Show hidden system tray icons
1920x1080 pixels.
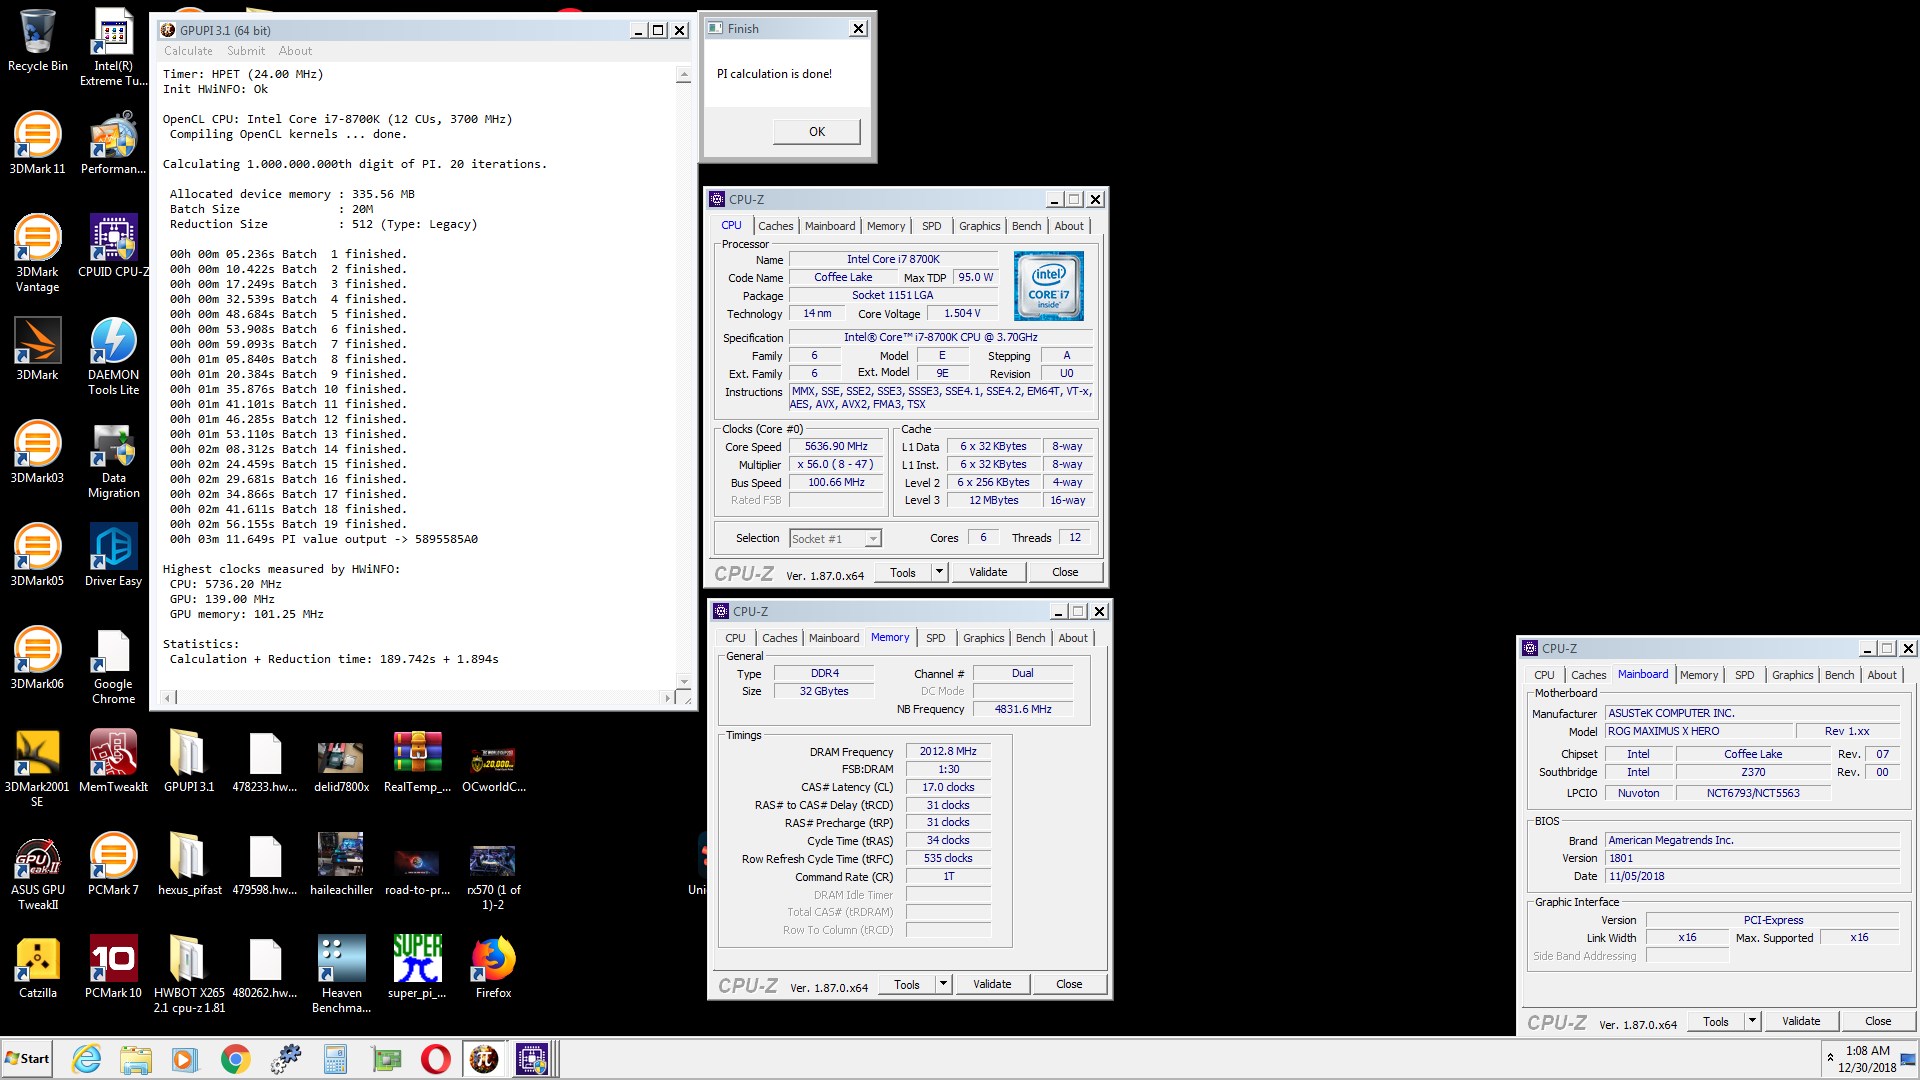(x=1830, y=1058)
